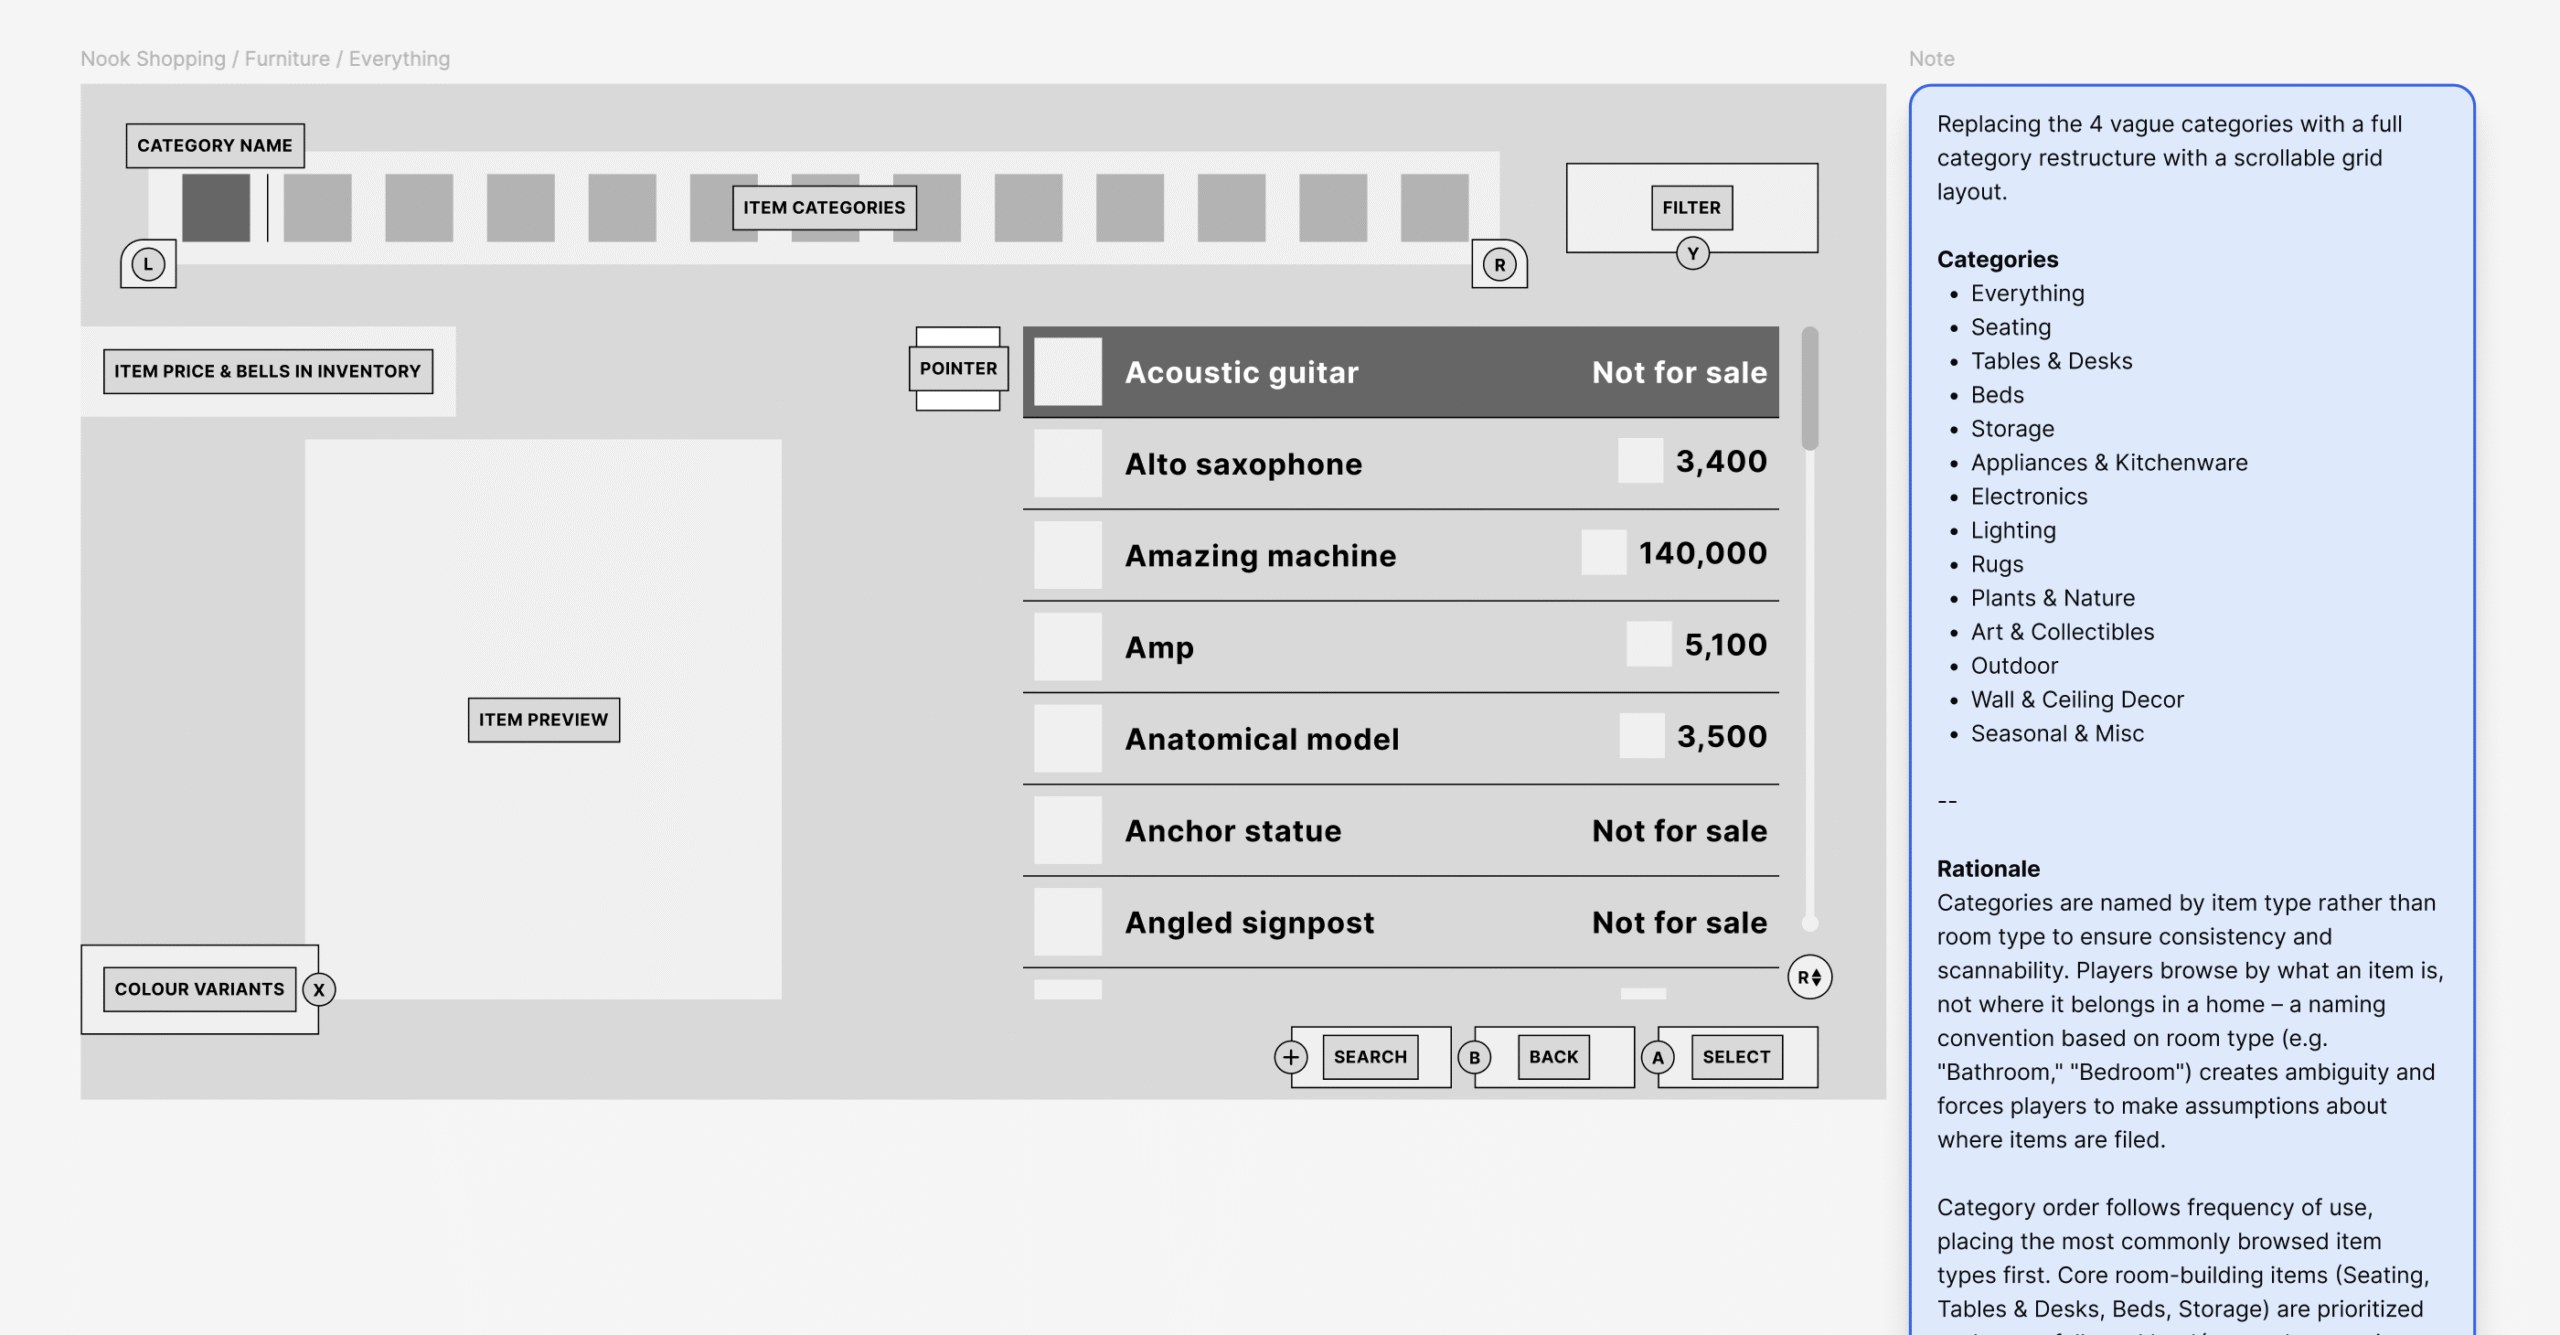Select the dark active category tile
Image resolution: width=2560 pixels, height=1335 pixels.
216,208
